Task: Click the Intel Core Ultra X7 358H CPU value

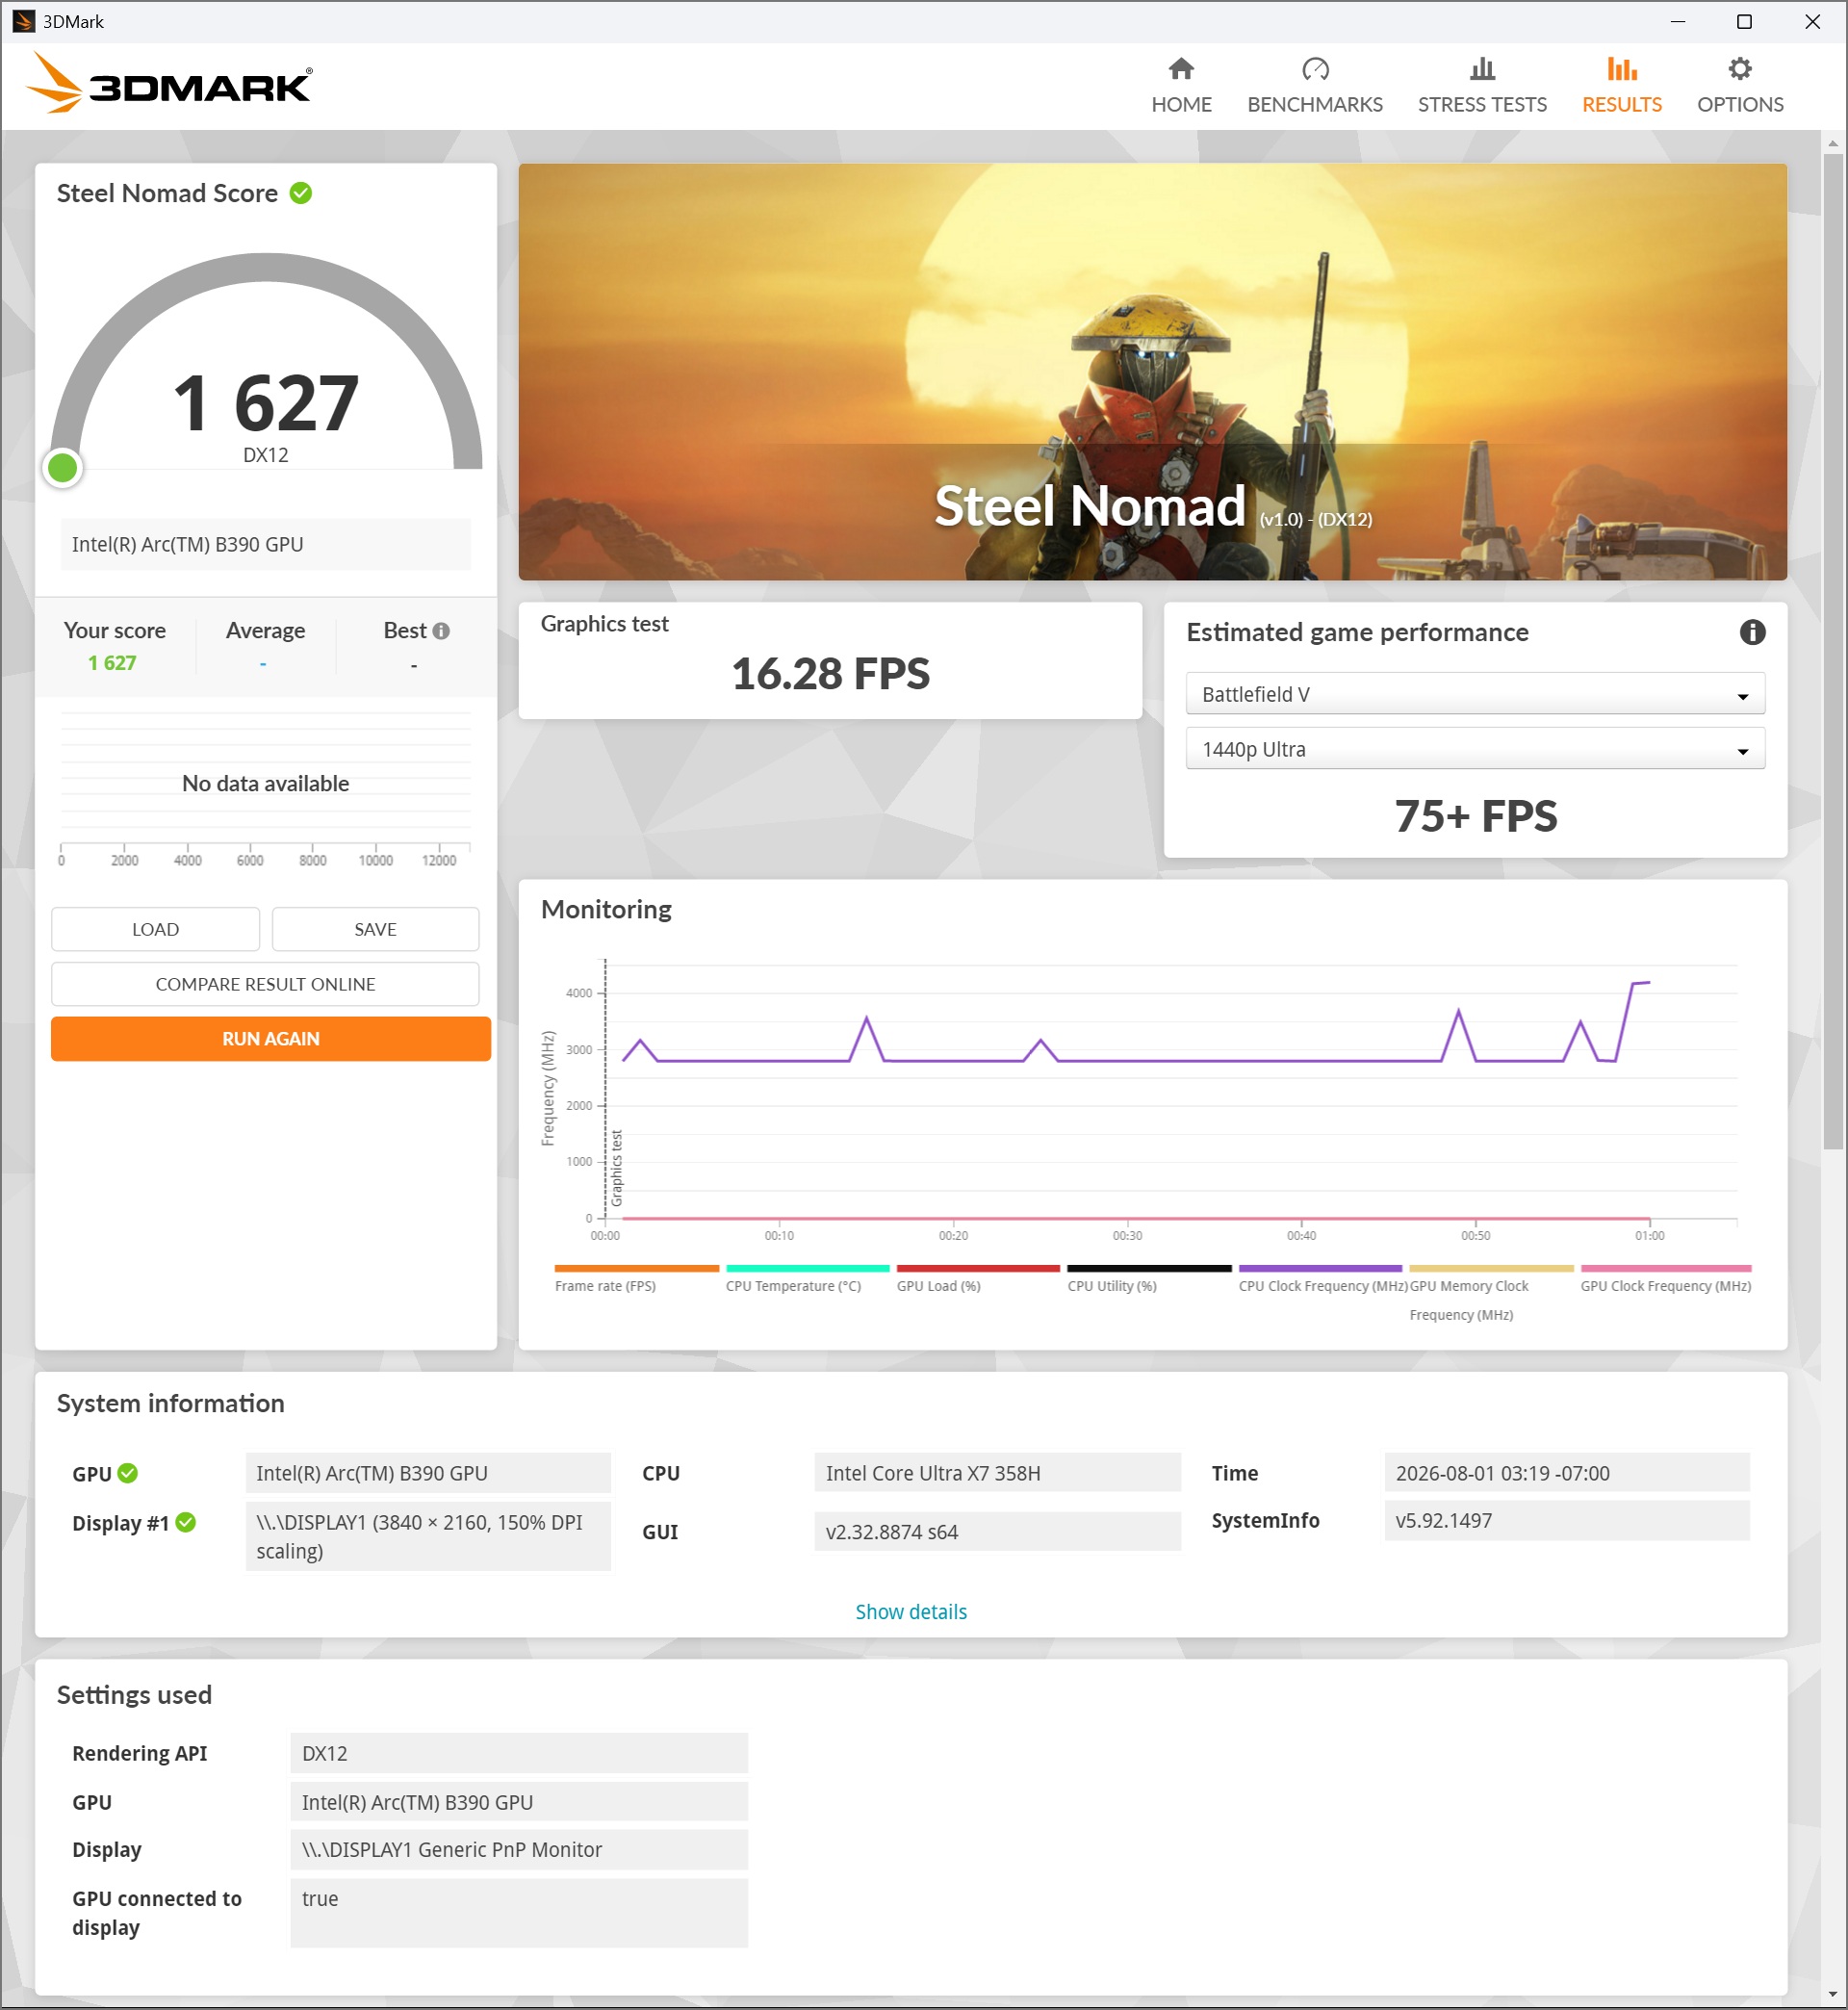Action: pyautogui.click(x=997, y=1473)
